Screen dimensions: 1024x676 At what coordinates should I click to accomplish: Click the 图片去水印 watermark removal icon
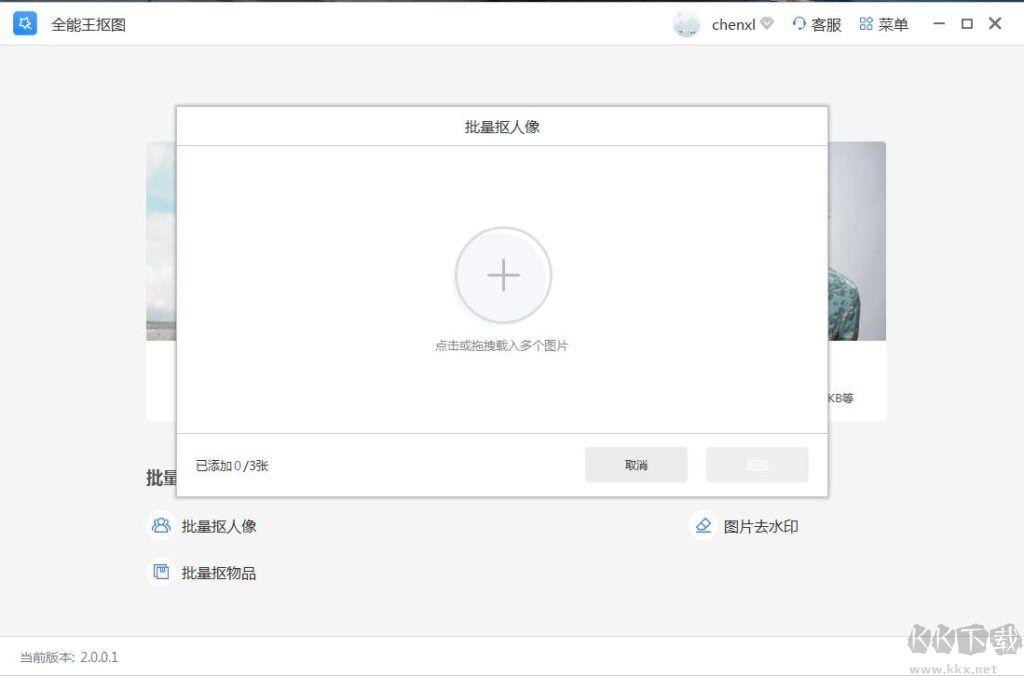tap(704, 525)
